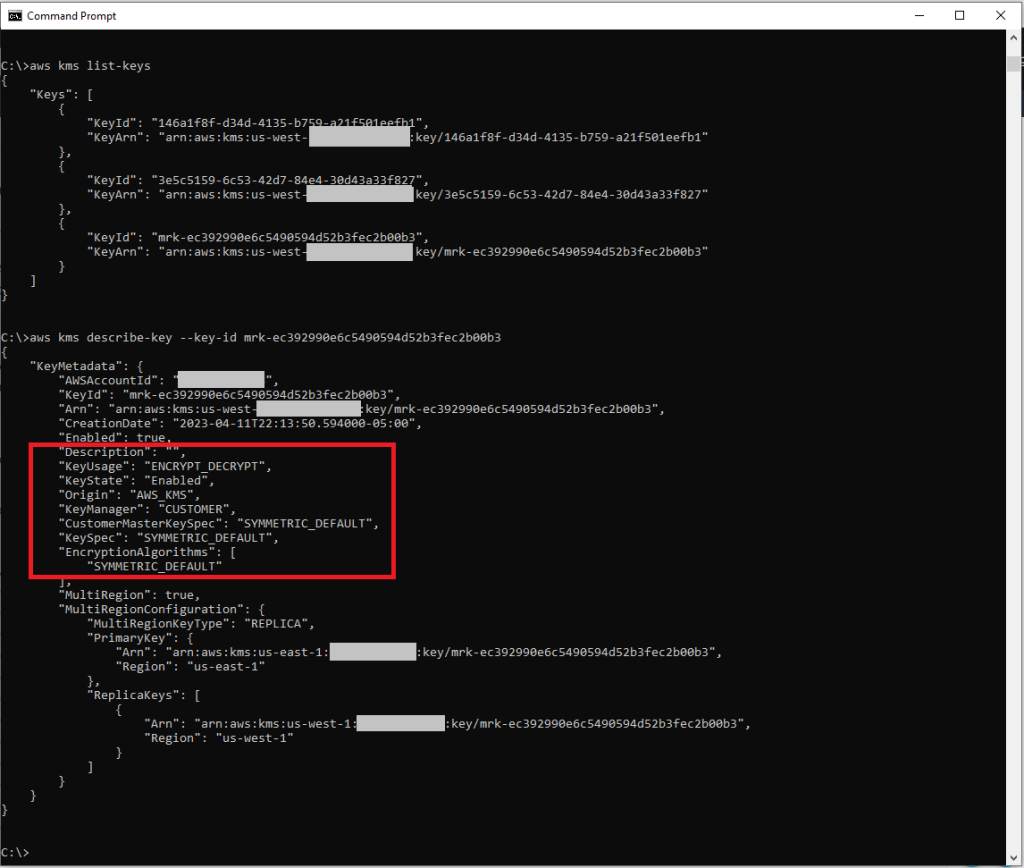Screen dimensions: 1024x868
Task: Click the PrimaryKey Arn us-east-1 line
Action: pyautogui.click(x=419, y=652)
